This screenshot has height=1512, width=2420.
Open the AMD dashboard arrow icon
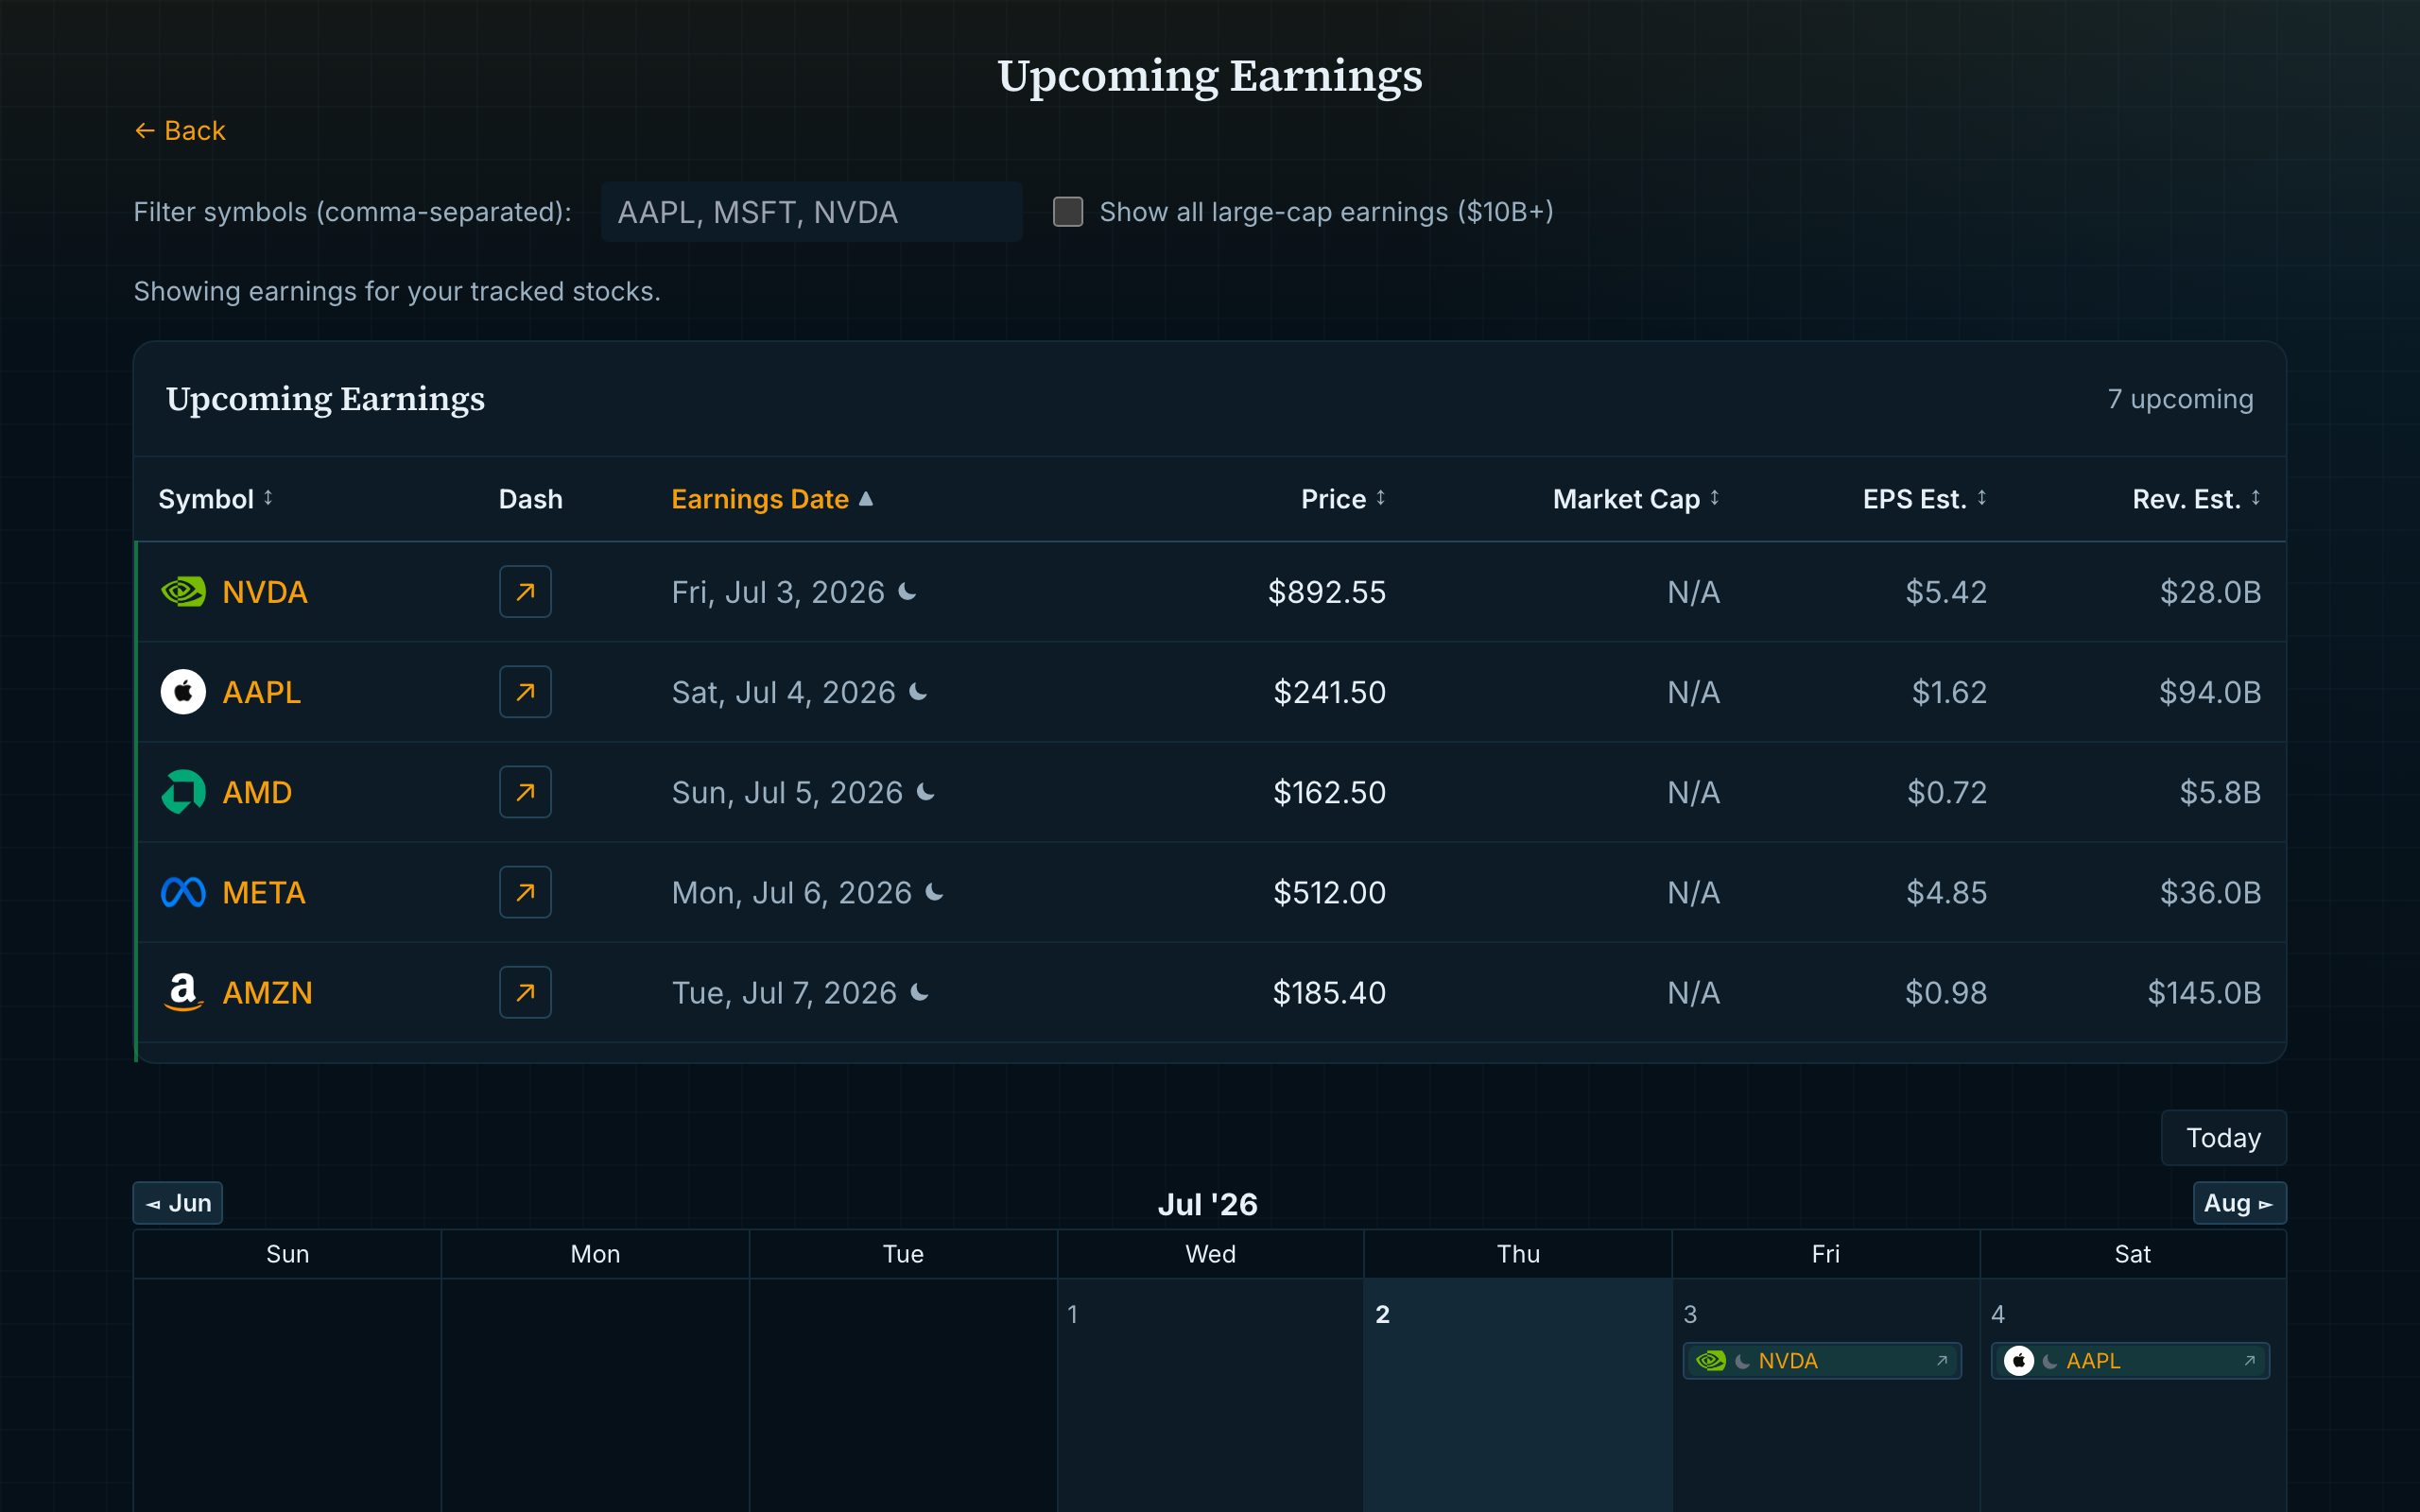(x=525, y=792)
